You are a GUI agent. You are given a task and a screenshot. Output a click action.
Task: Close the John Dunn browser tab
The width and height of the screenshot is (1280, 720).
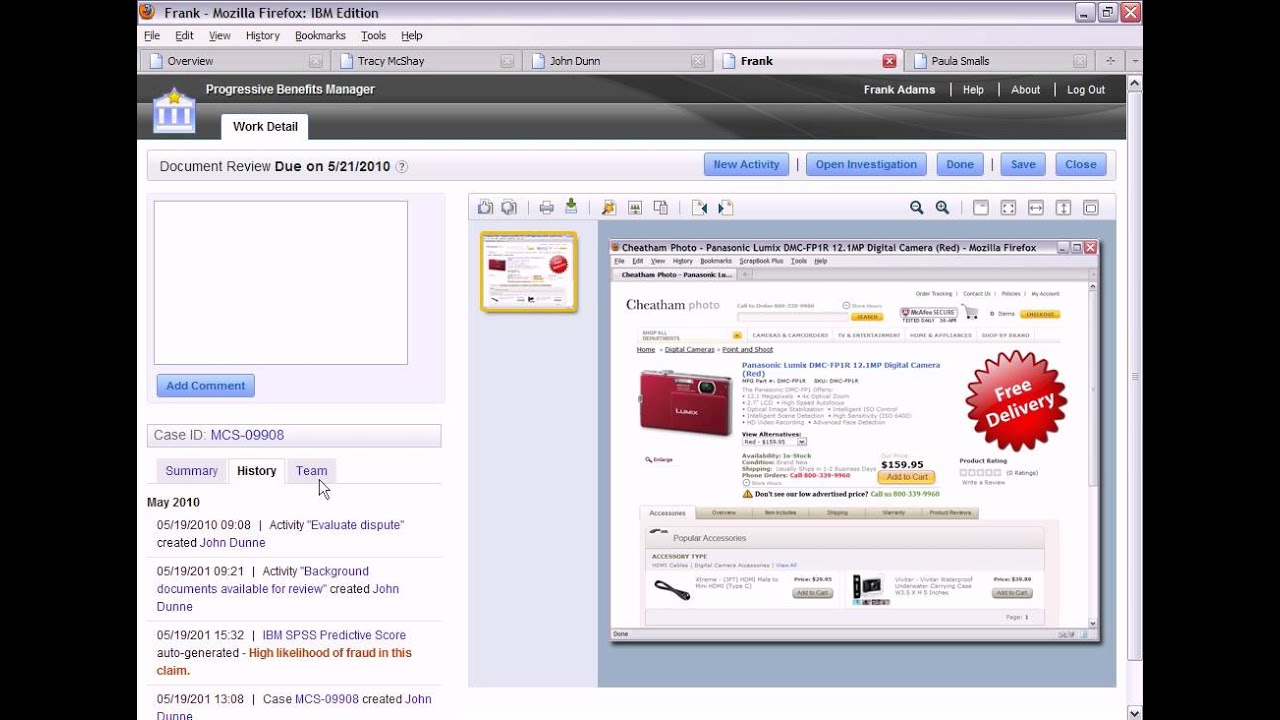tap(698, 61)
